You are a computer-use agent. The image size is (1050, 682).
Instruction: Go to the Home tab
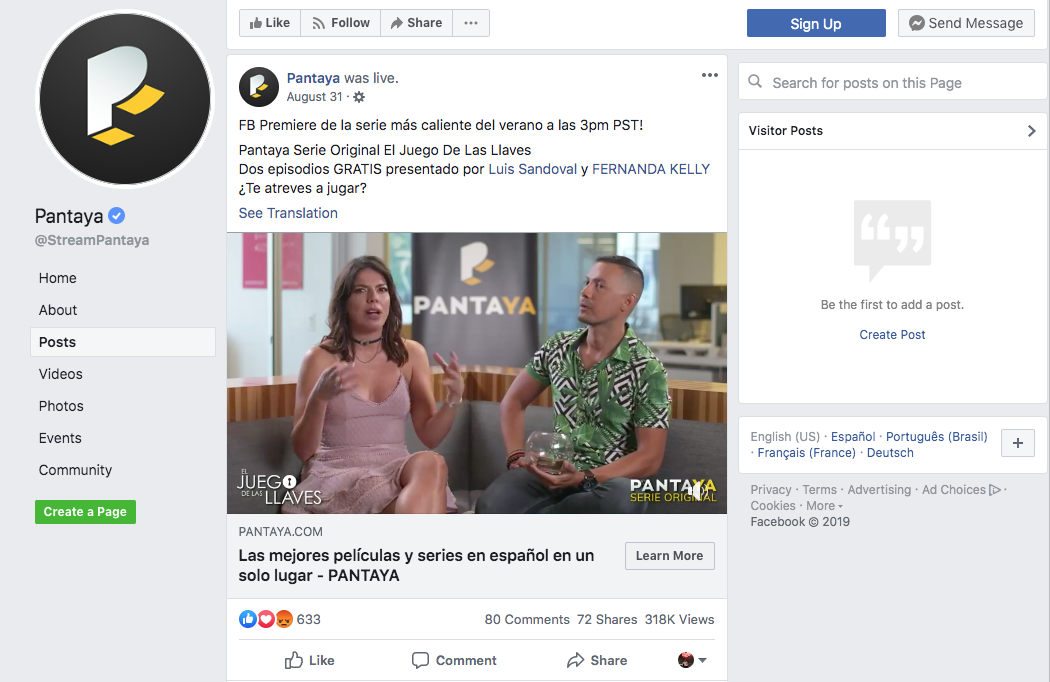58,278
